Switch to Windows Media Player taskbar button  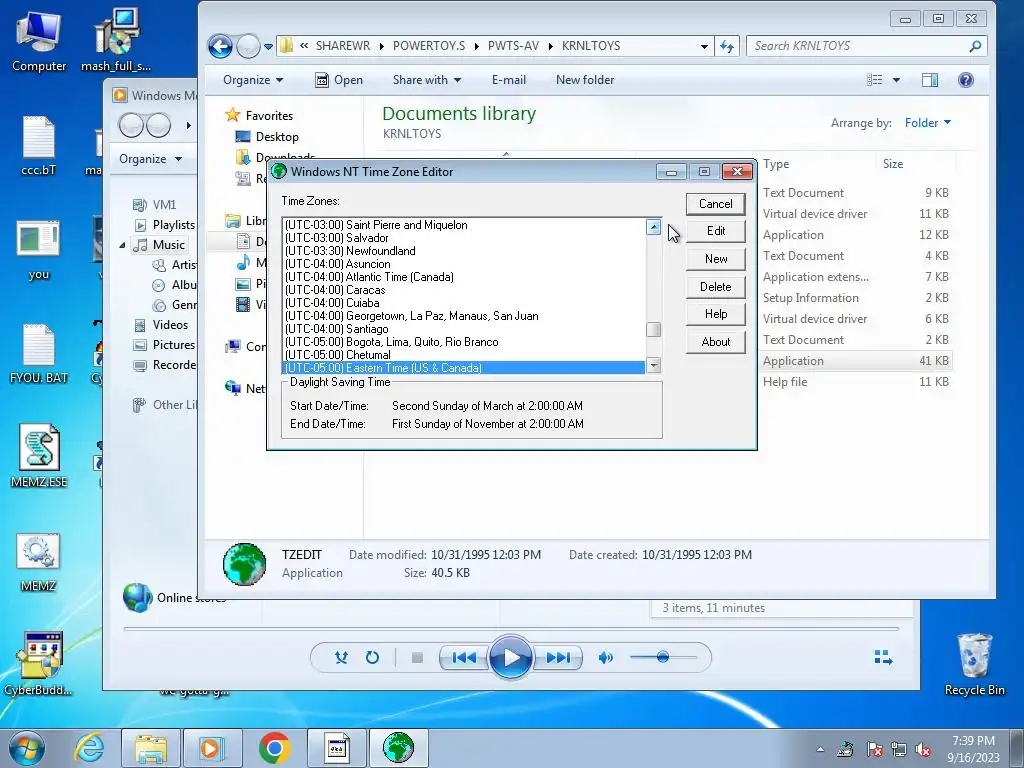(x=212, y=748)
